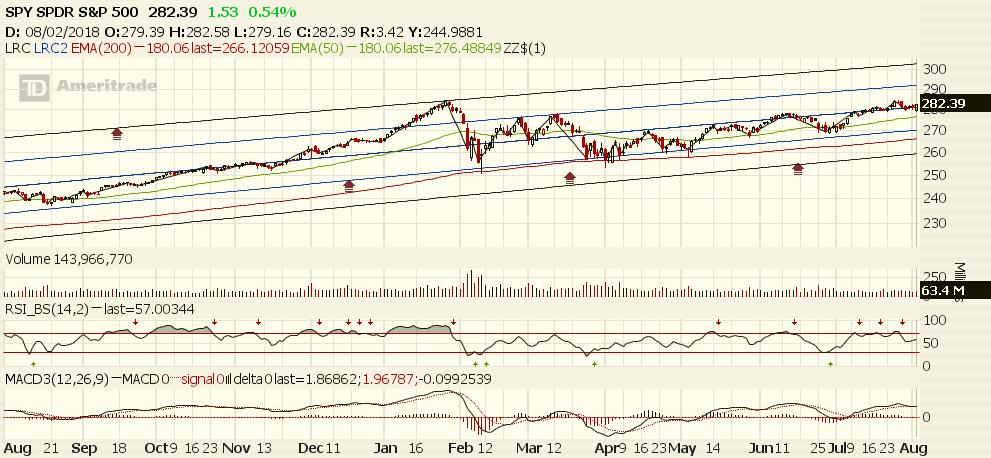
Task: Click the Volume 143,966,770 panel label
Action: (69, 259)
